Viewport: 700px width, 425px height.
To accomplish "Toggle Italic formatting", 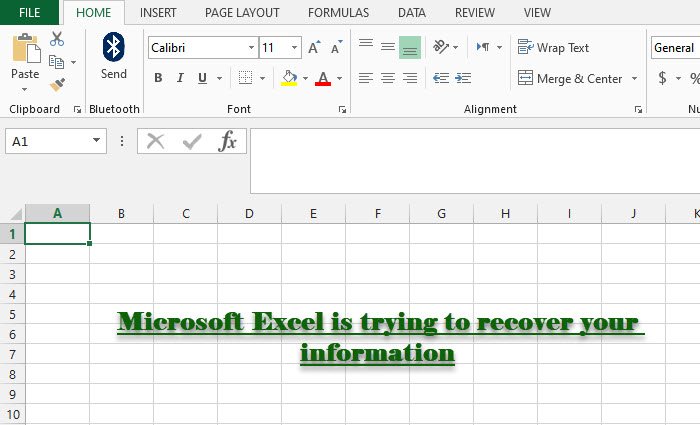I will pyautogui.click(x=180, y=78).
